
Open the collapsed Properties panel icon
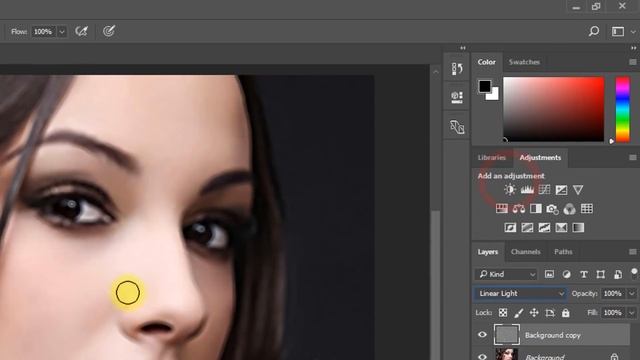(x=457, y=97)
